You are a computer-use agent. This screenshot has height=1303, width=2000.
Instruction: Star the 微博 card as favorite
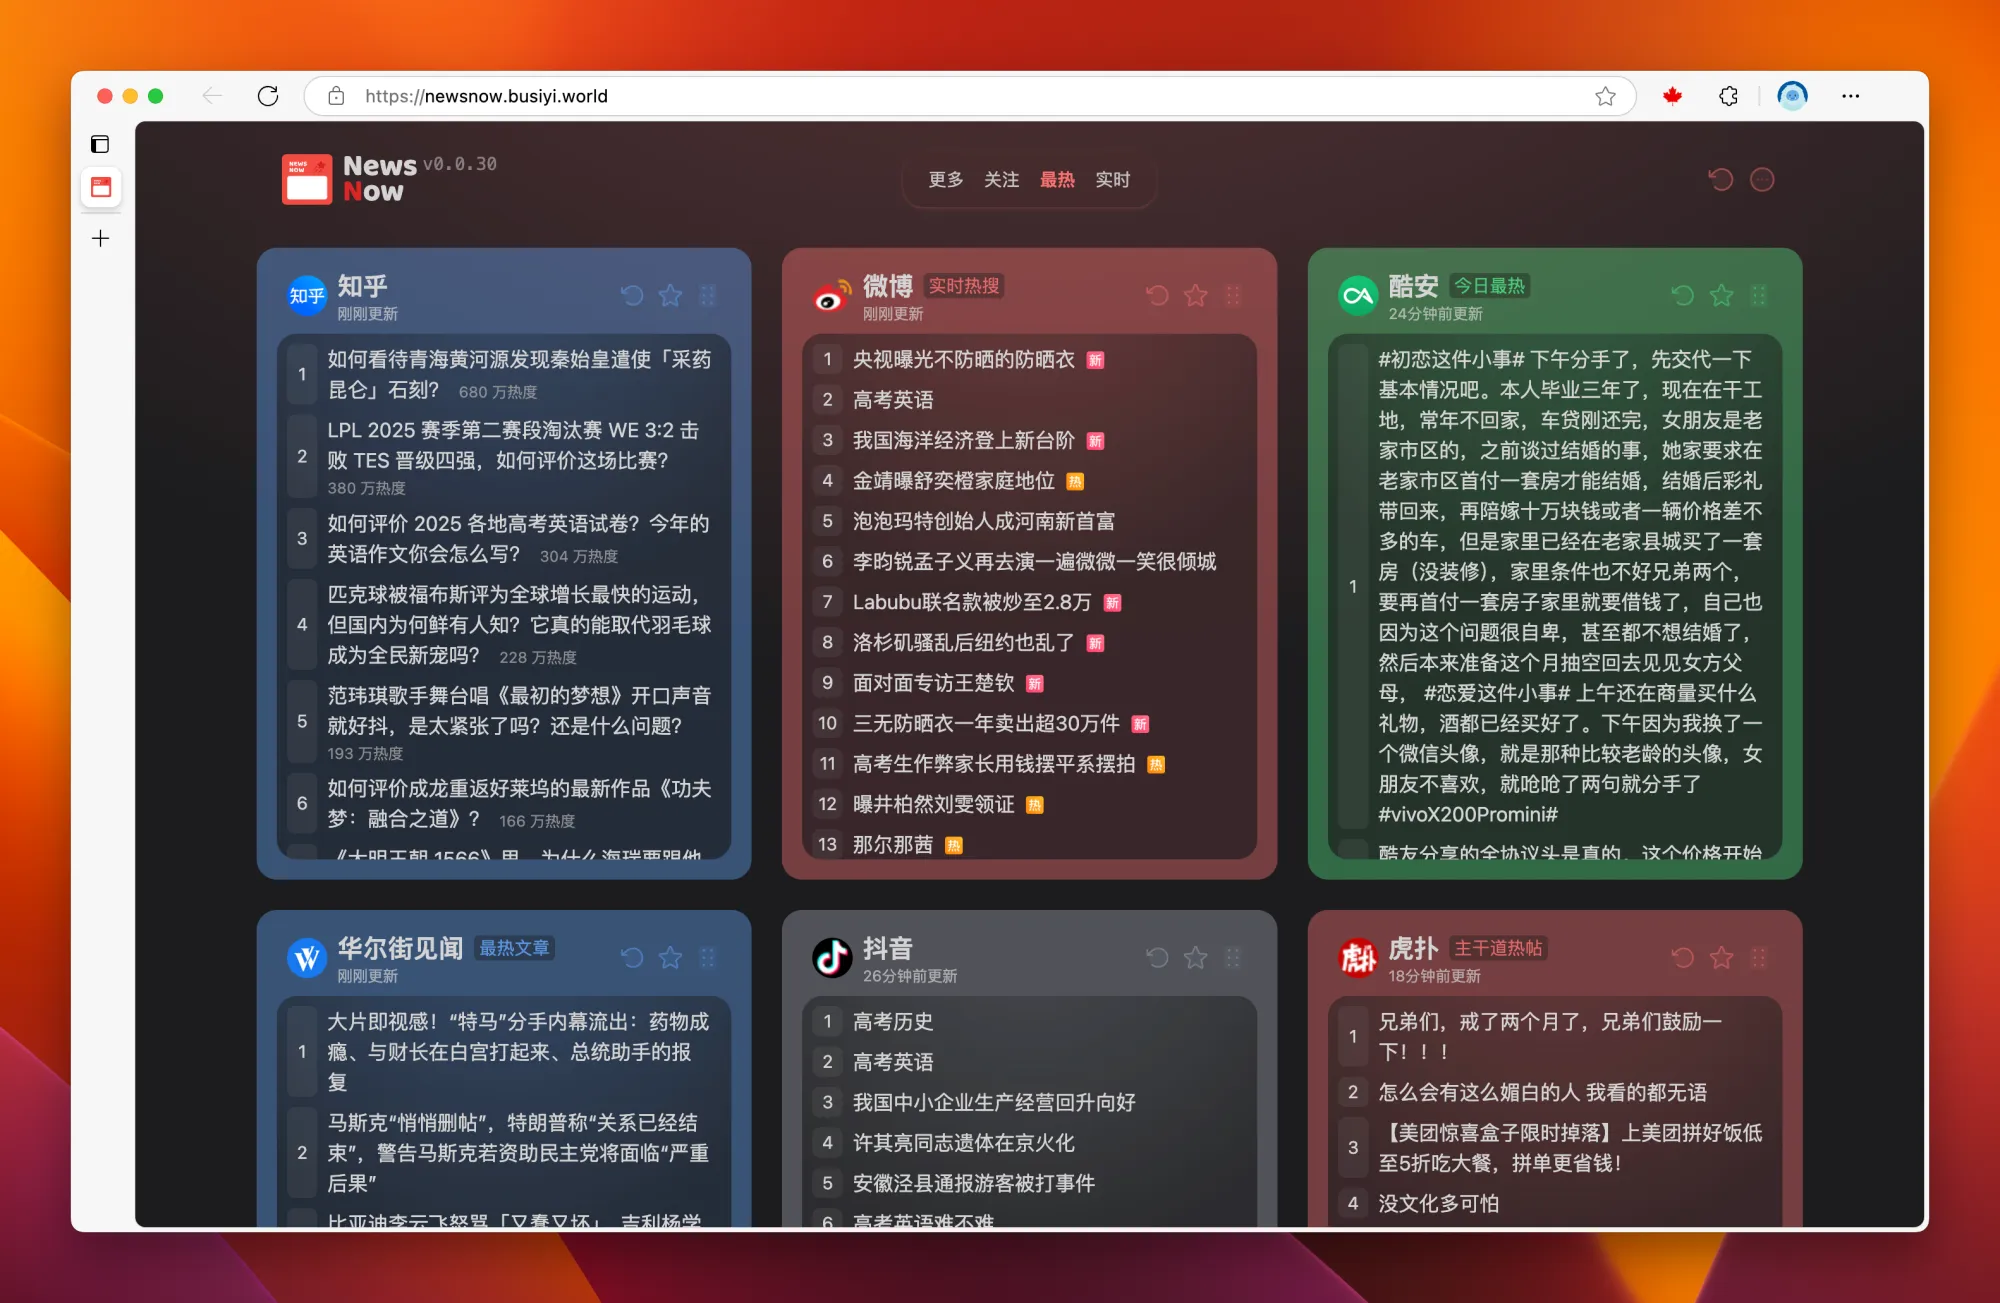tap(1195, 295)
